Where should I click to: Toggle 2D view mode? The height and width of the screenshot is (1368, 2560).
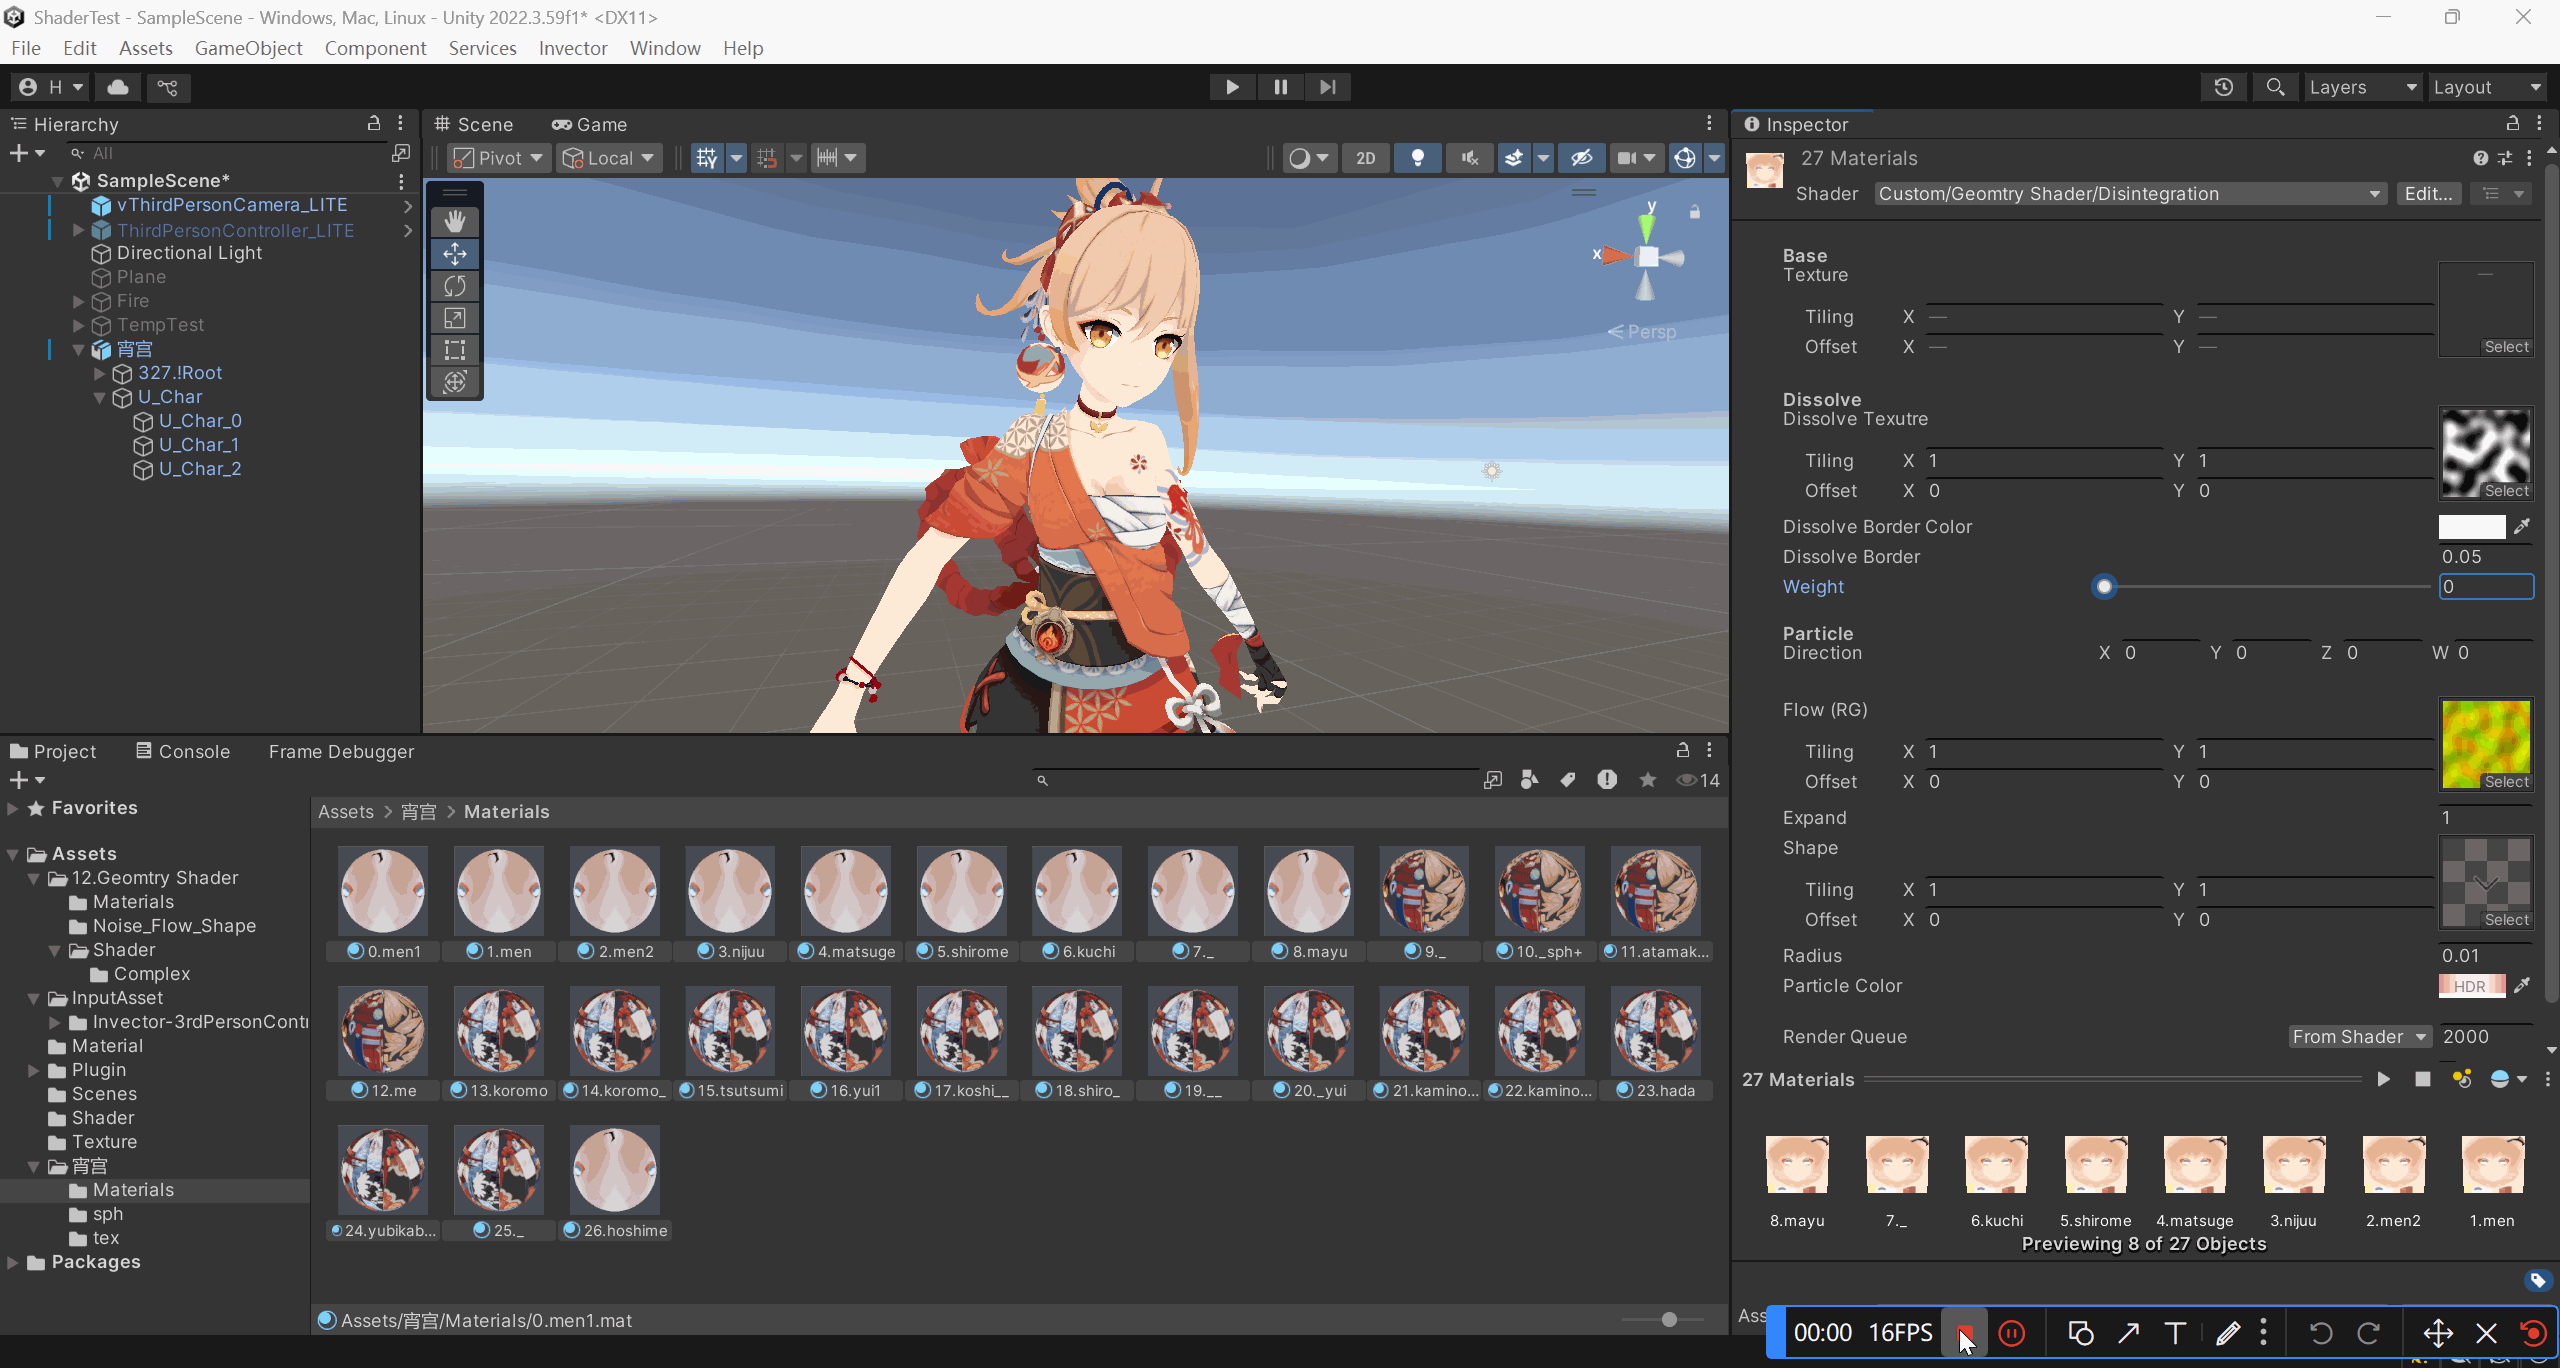tap(1366, 158)
